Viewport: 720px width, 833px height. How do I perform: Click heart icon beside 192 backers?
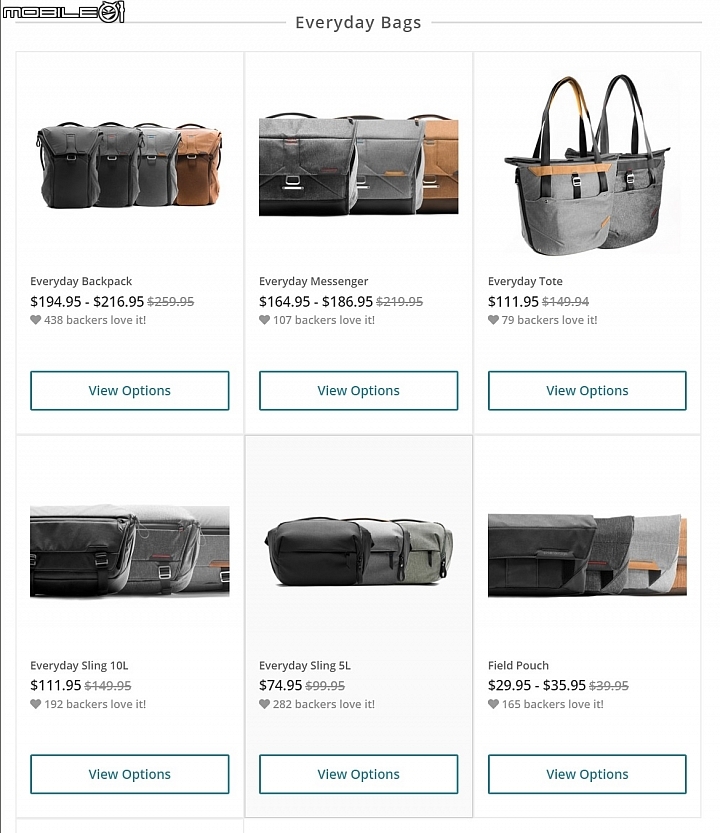click(36, 704)
